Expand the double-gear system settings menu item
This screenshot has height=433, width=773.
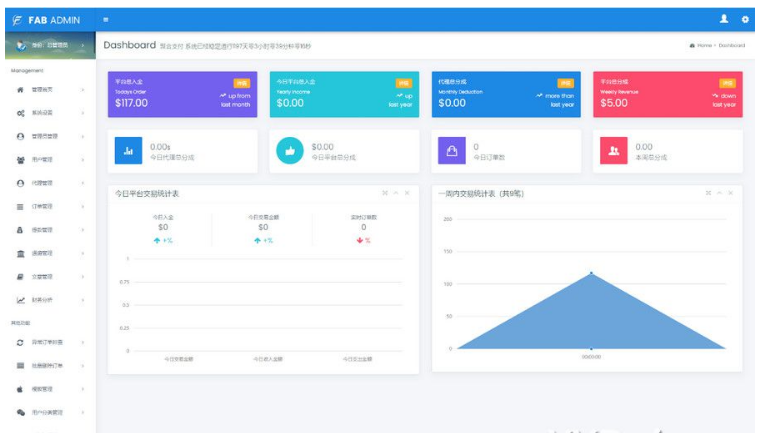pos(21,113)
